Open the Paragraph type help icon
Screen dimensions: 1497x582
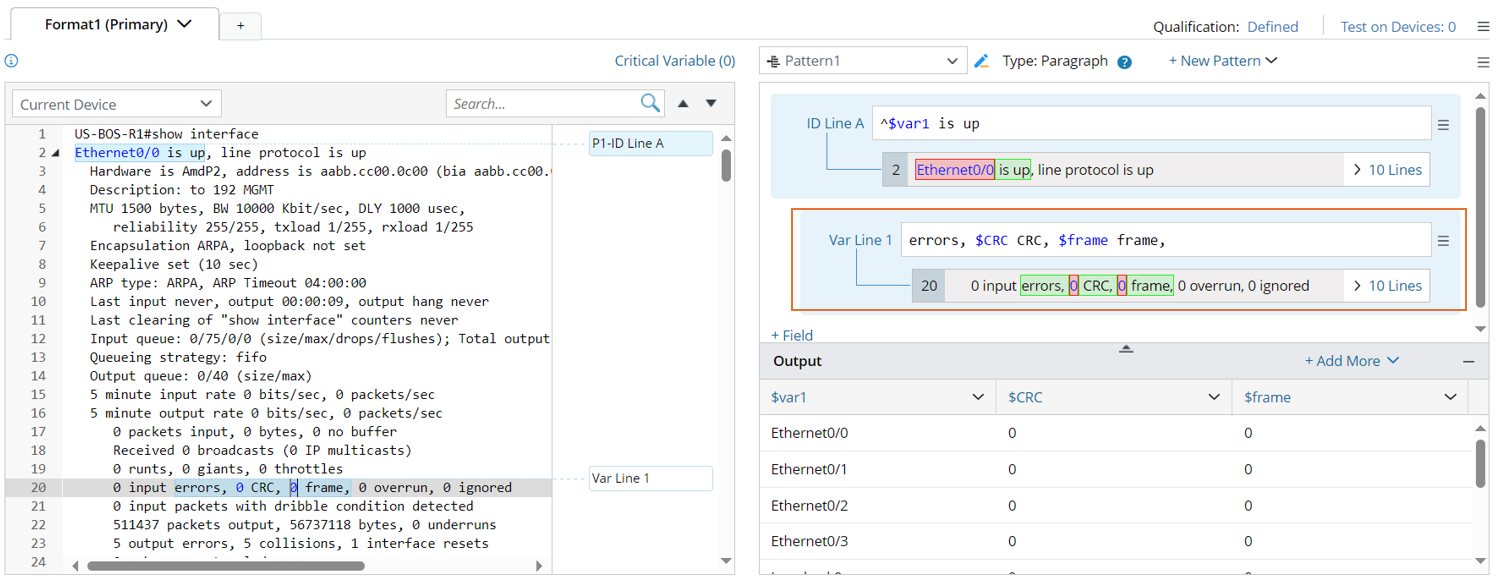click(x=1124, y=62)
